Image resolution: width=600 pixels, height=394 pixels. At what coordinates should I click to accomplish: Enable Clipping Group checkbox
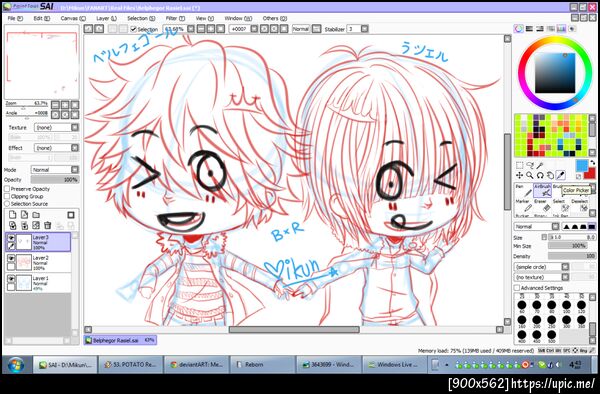(7, 196)
